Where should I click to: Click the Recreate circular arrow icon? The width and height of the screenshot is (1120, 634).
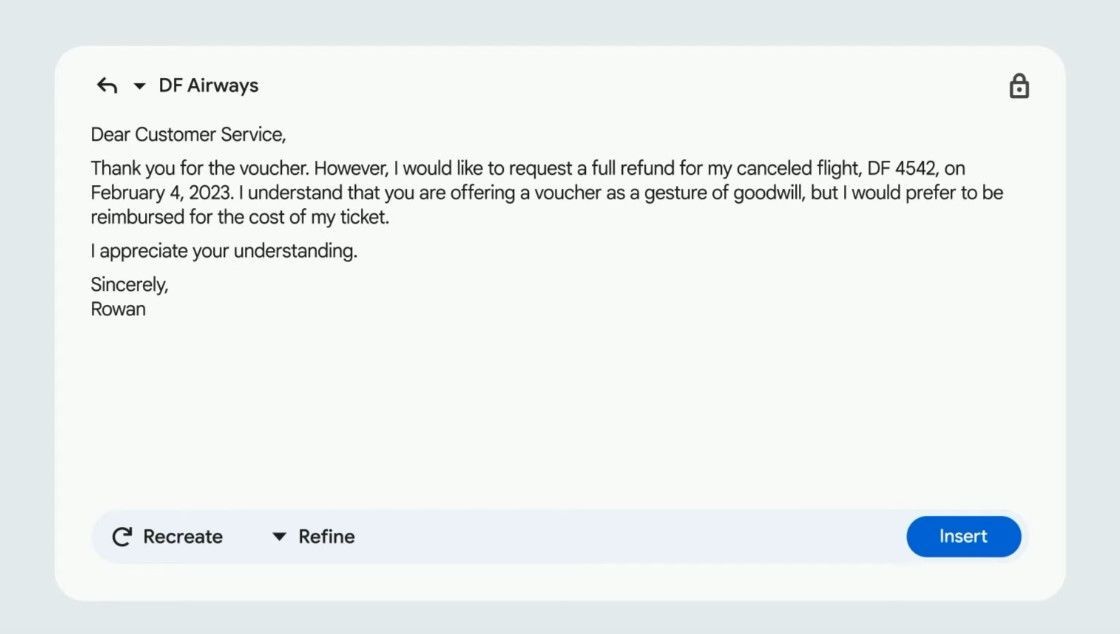(122, 537)
